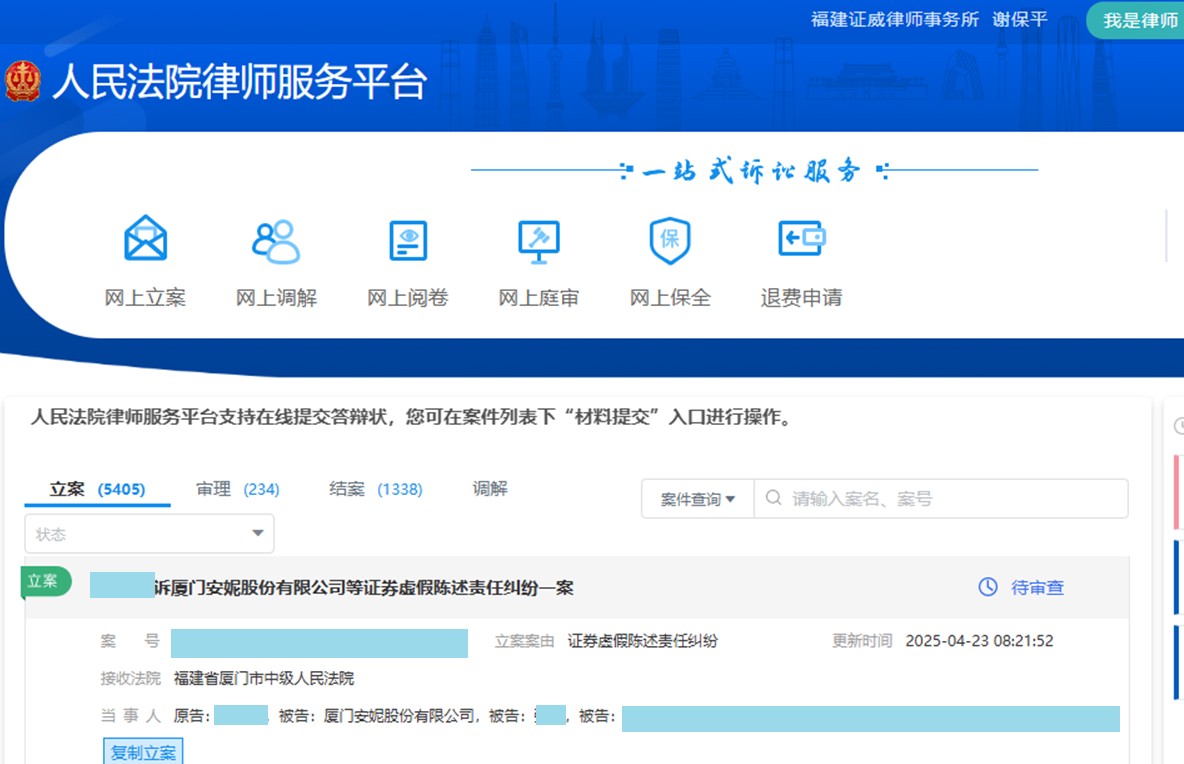Open the 网上立案 envelope icon
This screenshot has width=1184, height=764.
click(145, 239)
